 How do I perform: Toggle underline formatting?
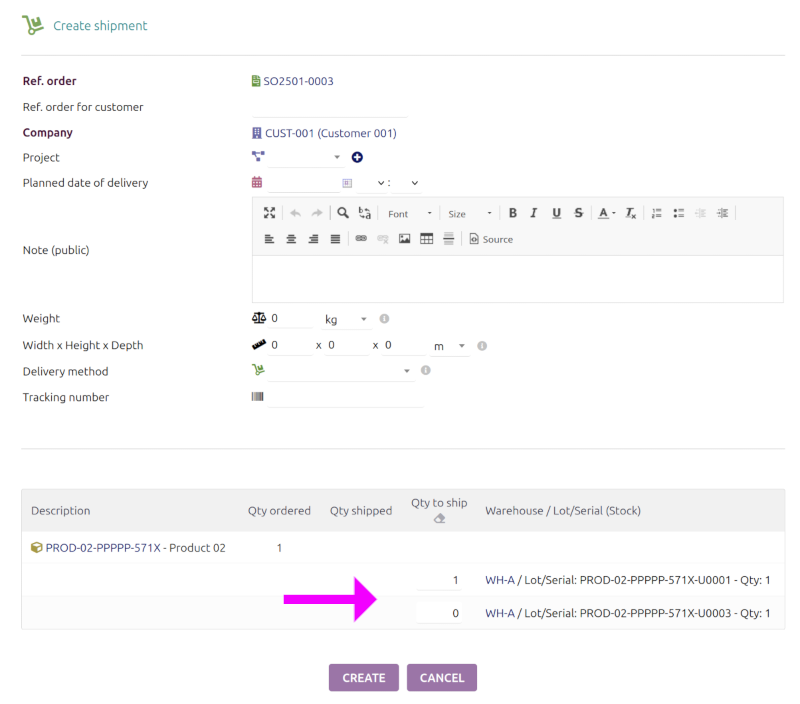[556, 213]
